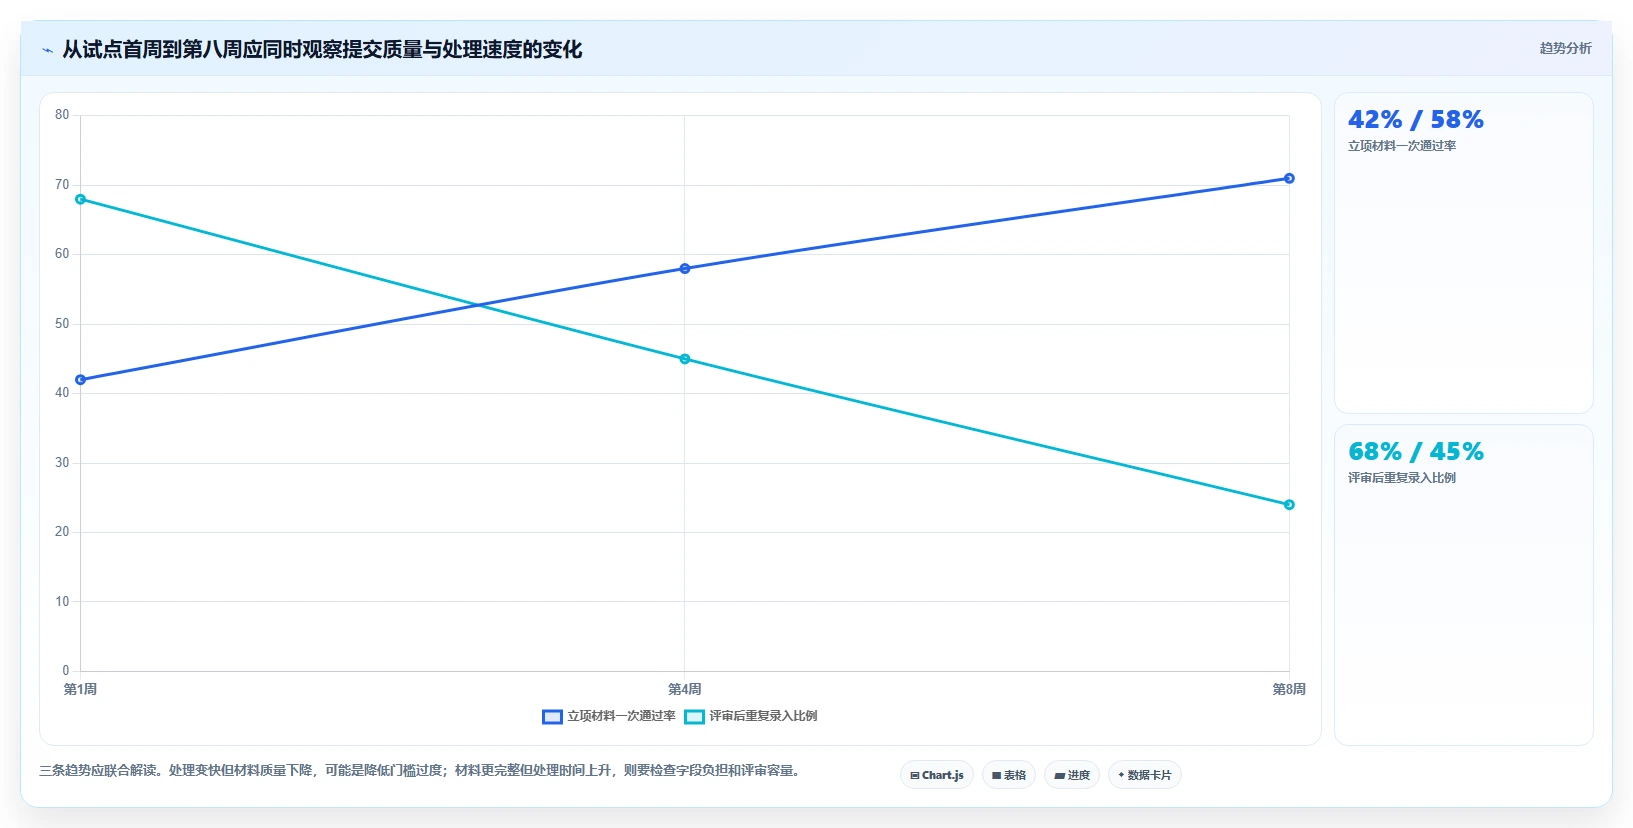This screenshot has width=1633, height=828.
Task: Click the 80 y-axis tick label
Action: pos(62,115)
